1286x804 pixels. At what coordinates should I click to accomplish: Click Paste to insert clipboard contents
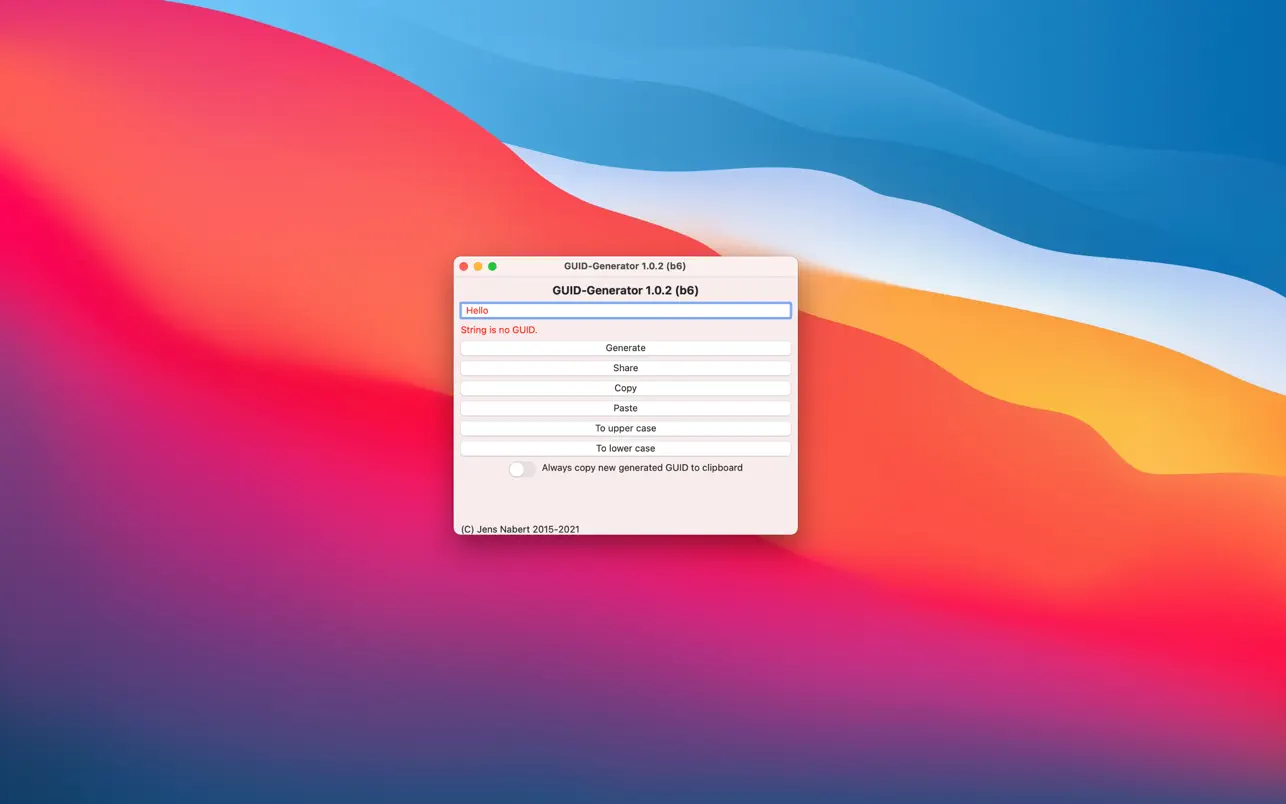coord(625,408)
